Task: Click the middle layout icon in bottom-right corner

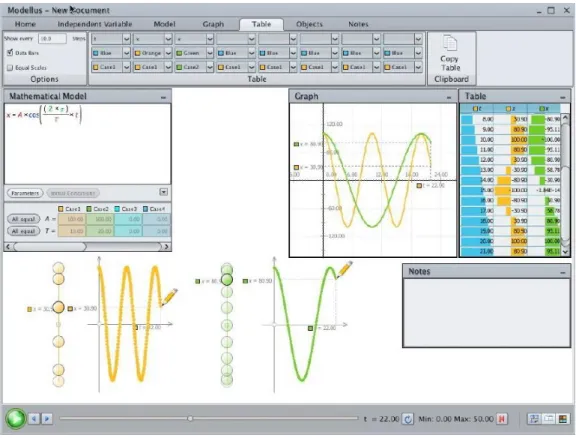Action: 548,419
